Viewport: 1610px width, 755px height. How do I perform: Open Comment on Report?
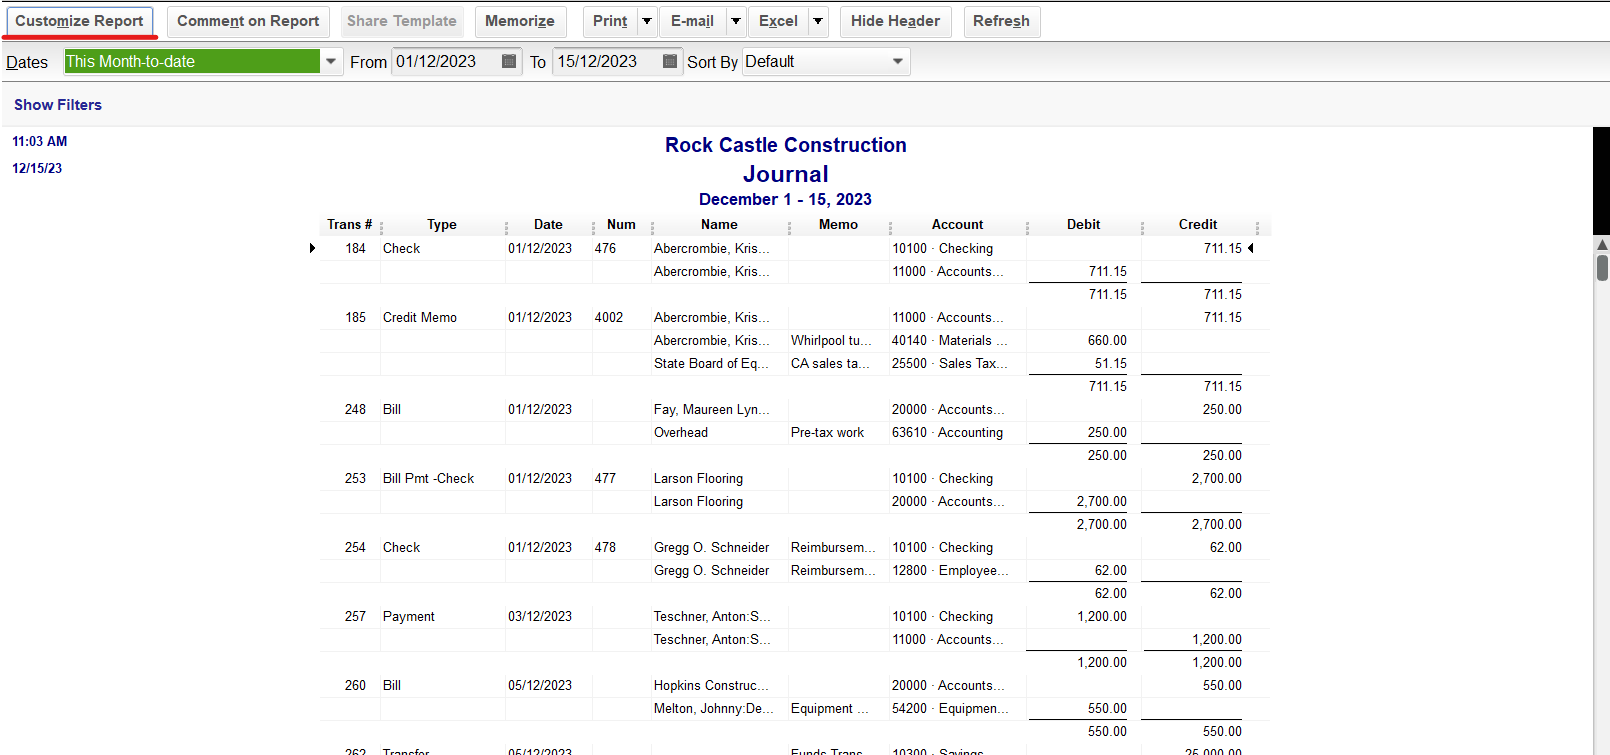click(x=248, y=21)
